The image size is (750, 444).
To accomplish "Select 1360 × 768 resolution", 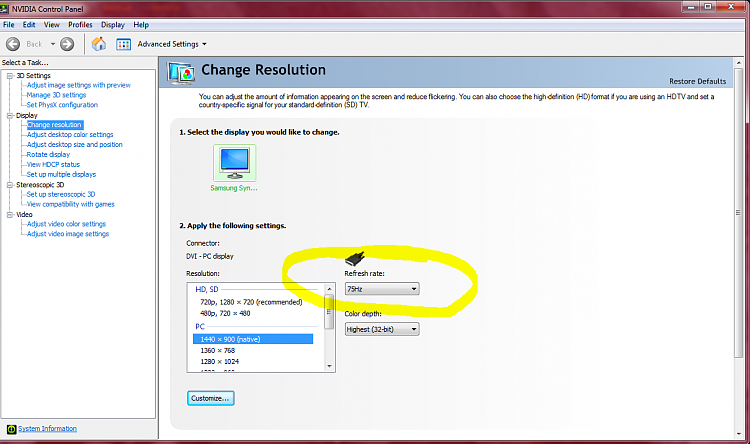I will pyautogui.click(x=218, y=351).
